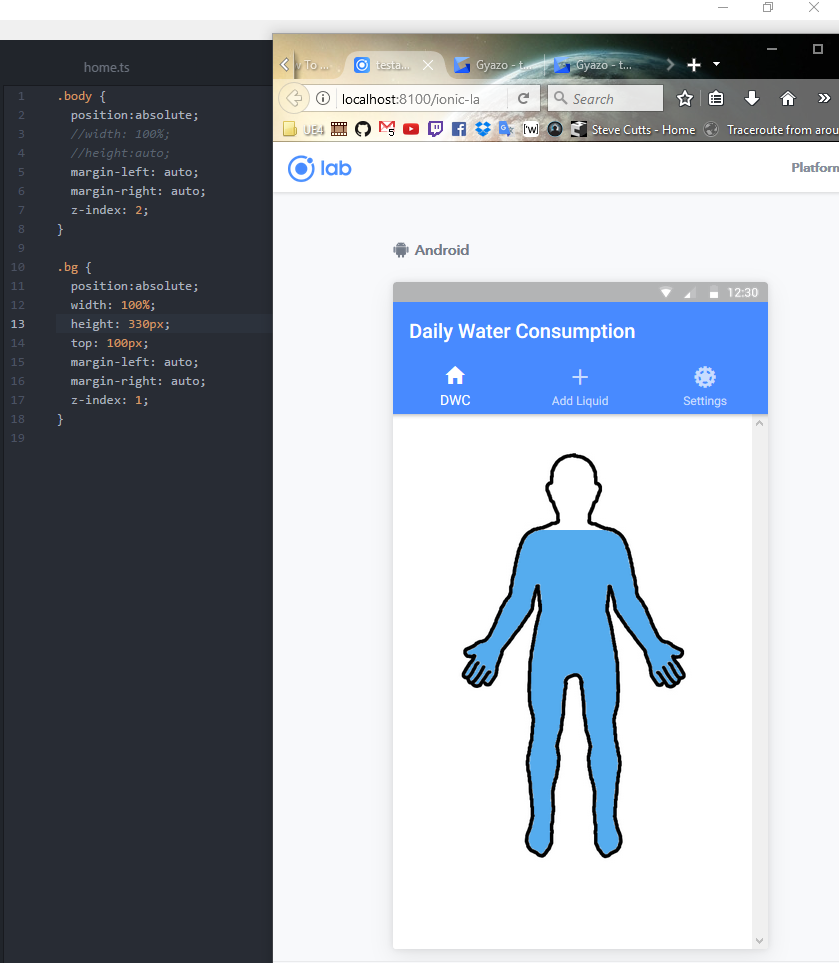Image resolution: width=839 pixels, height=963 pixels.
Task: Expand the list-all-tabs dropdown arrow
Action: (717, 65)
